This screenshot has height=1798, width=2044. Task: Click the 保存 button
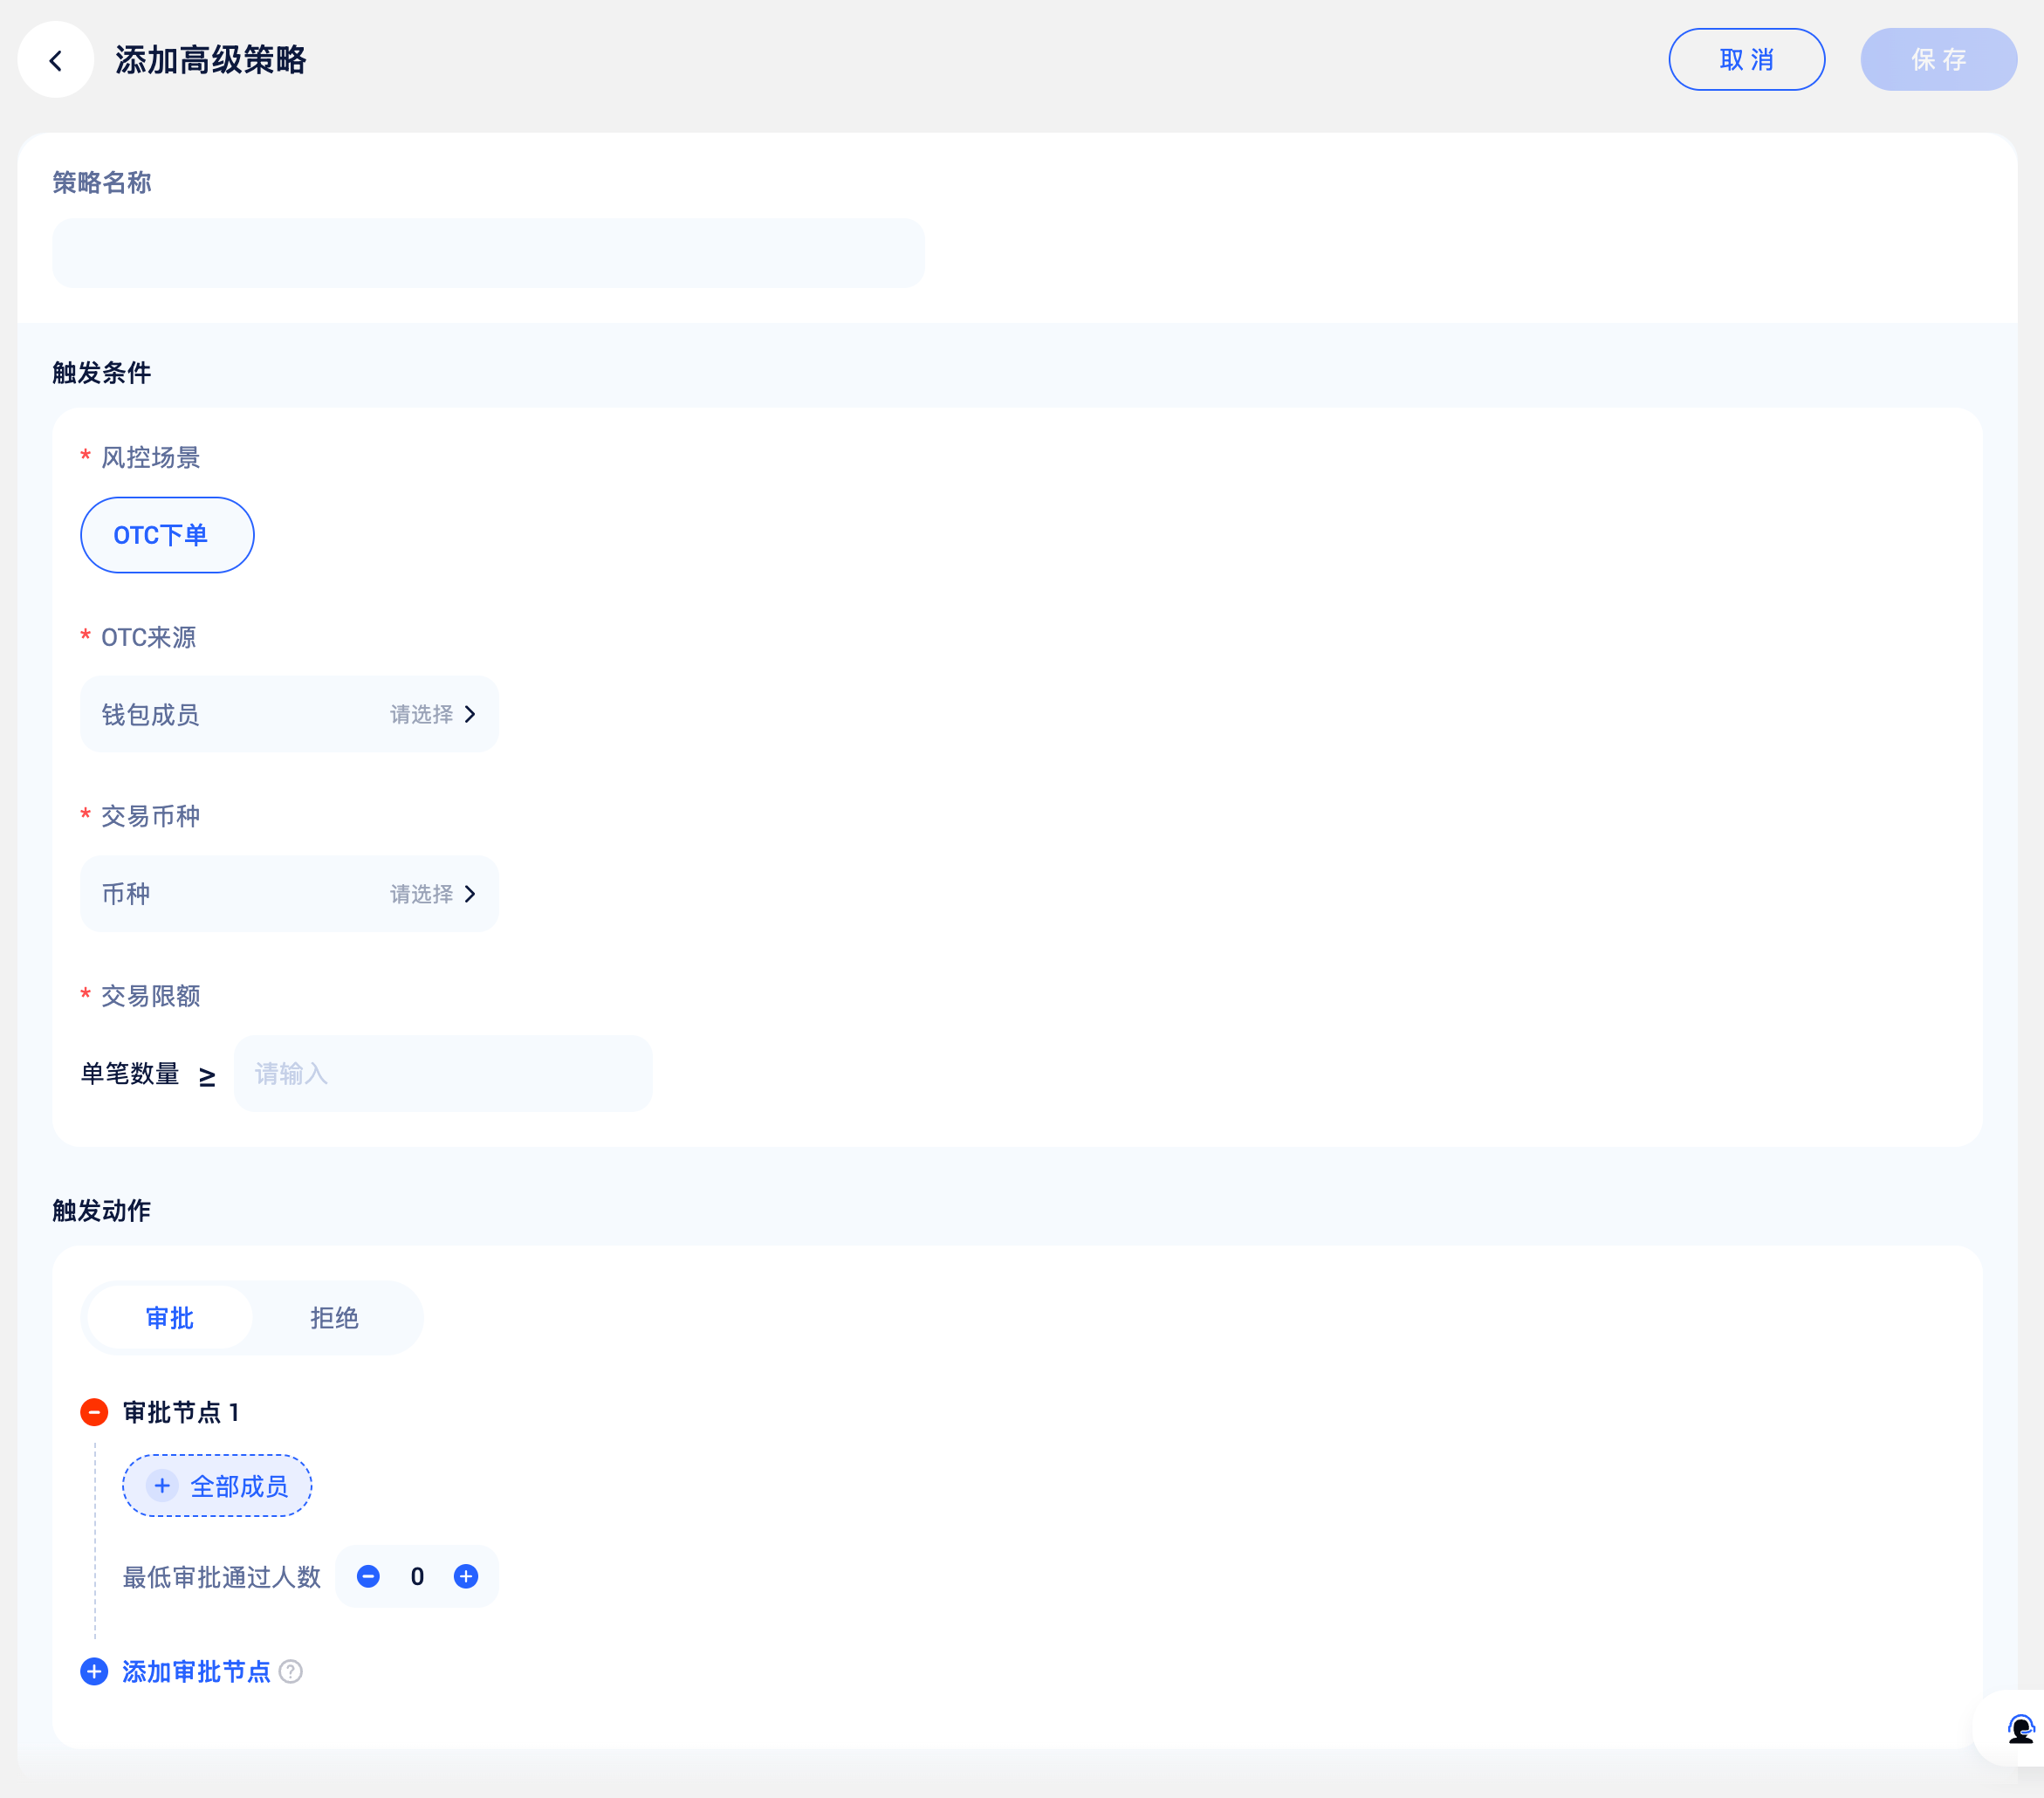(x=1937, y=60)
